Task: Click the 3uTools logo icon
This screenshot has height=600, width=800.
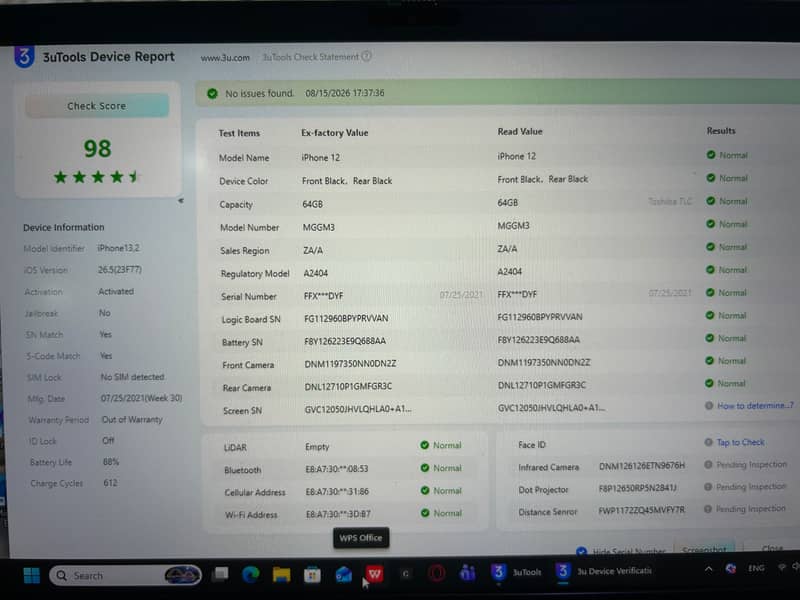Action: pos(24,57)
